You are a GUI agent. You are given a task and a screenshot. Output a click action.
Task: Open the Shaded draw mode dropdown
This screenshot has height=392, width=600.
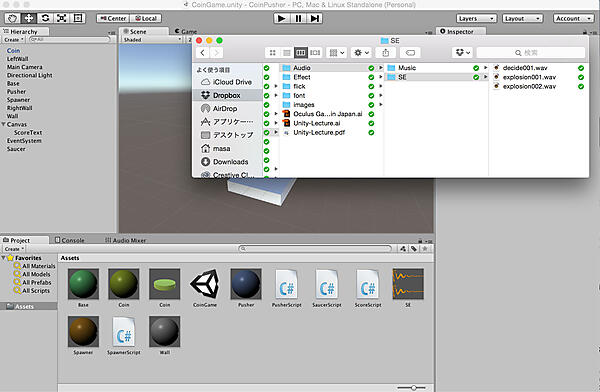[x=152, y=39]
